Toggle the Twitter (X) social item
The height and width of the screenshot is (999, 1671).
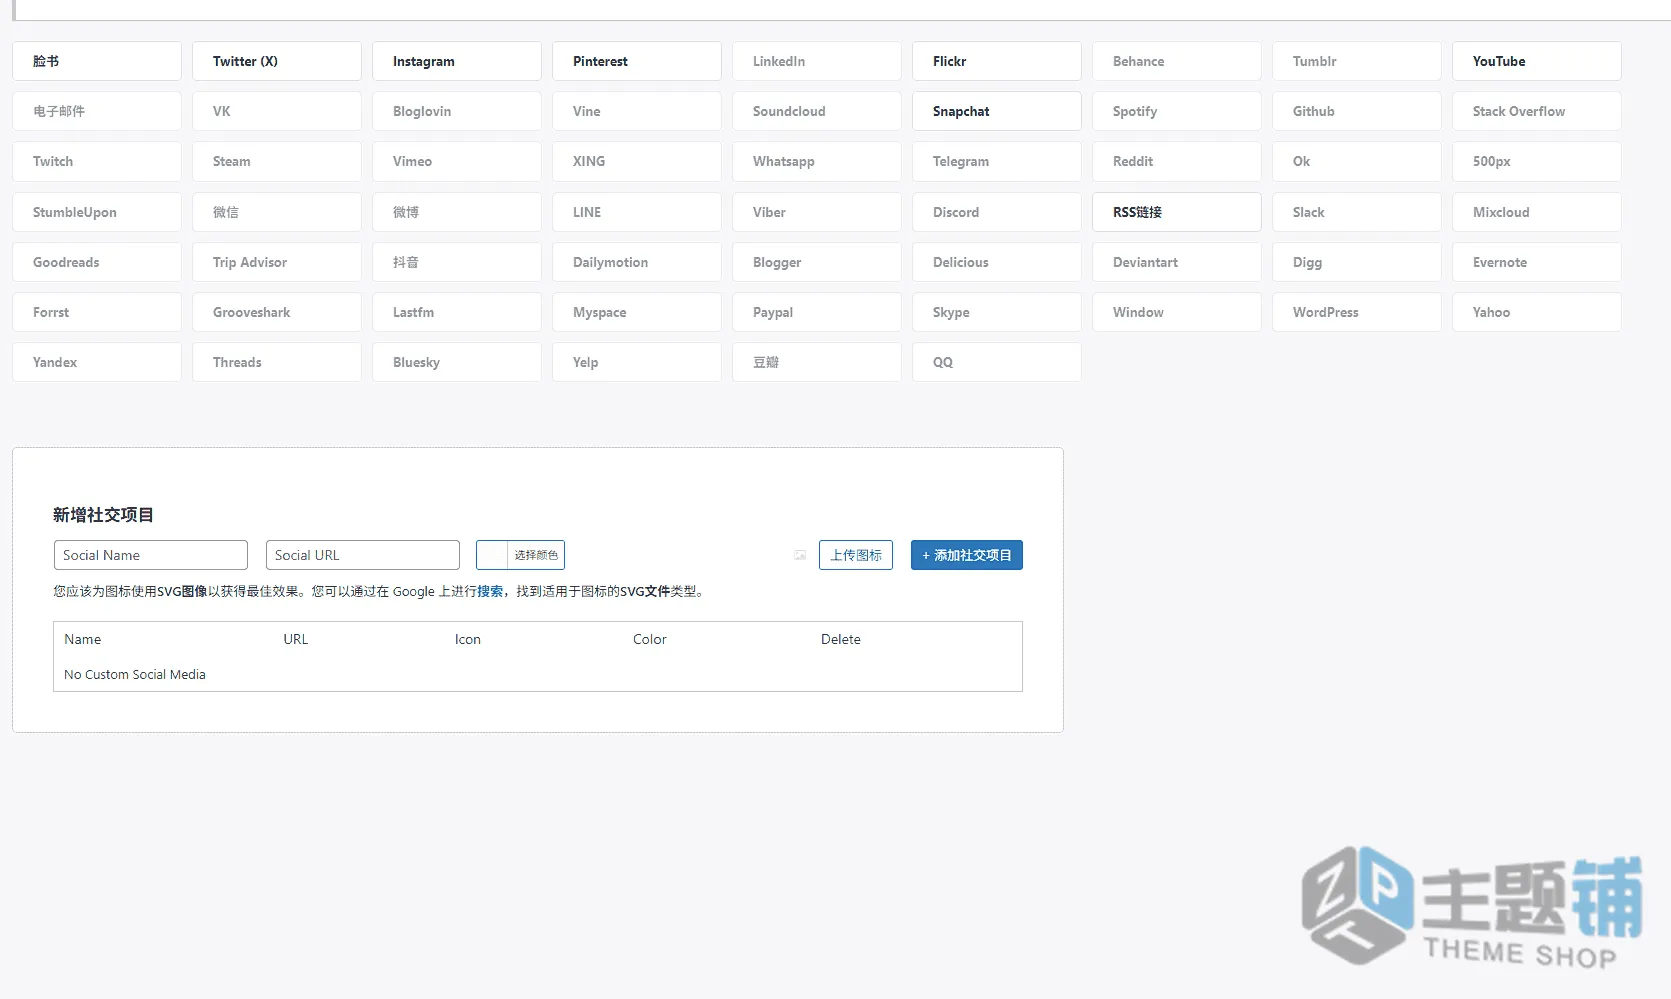(x=277, y=61)
